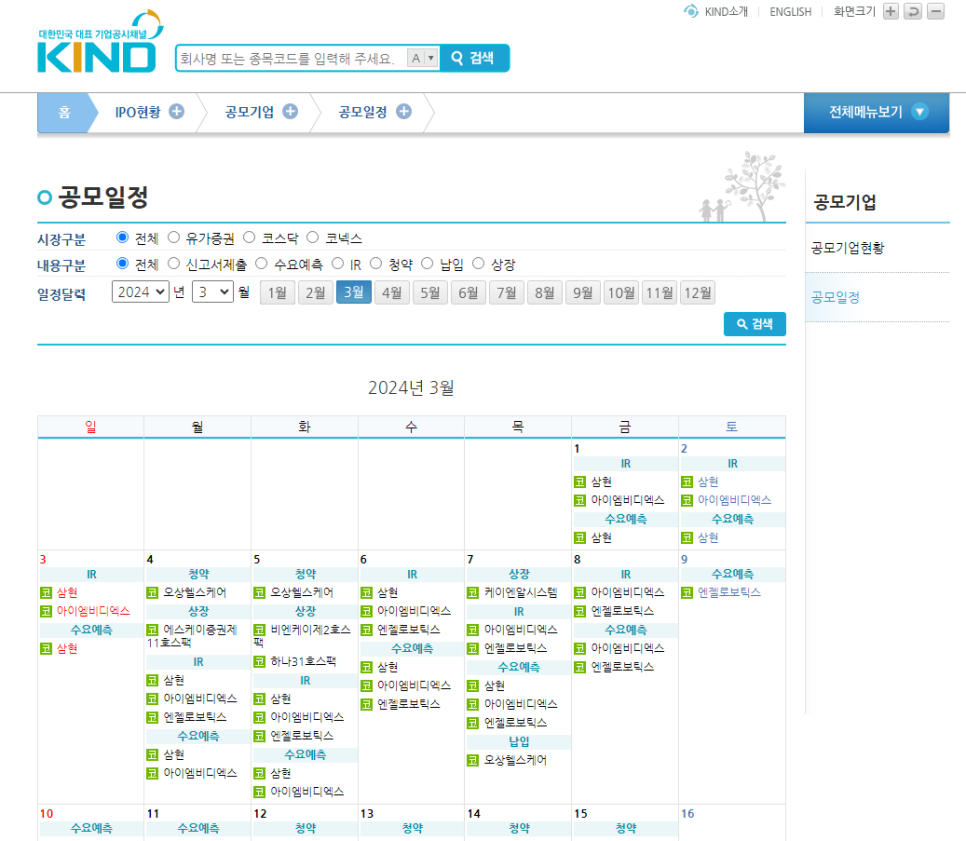966x841 pixels.
Task: Open 공모일정 in sidebar
Action: tap(835, 298)
